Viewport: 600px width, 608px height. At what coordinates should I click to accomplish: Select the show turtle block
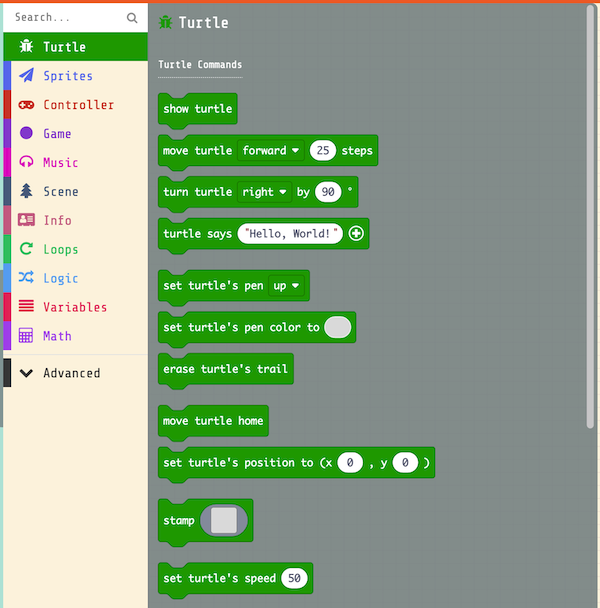click(x=197, y=109)
